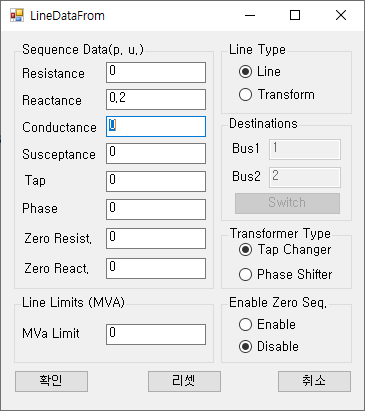365x411 pixels.
Task: Click the Zero React. input box
Action: (x=156, y=268)
